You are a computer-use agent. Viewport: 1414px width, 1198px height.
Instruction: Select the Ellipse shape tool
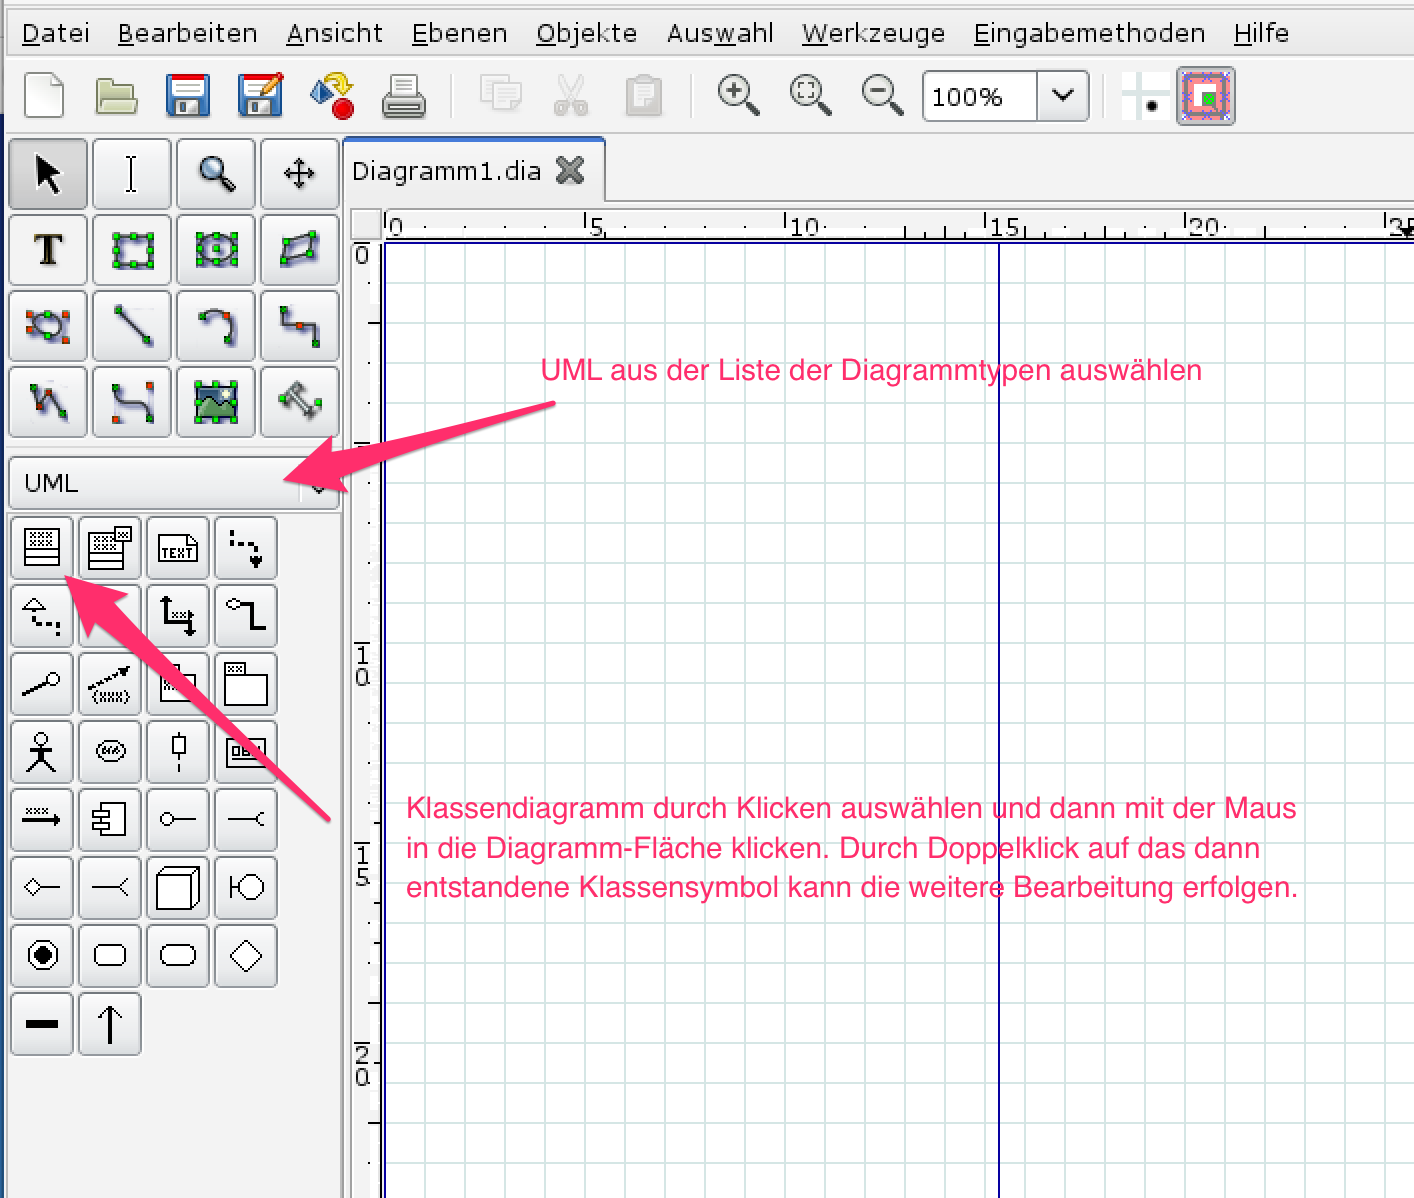click(216, 250)
